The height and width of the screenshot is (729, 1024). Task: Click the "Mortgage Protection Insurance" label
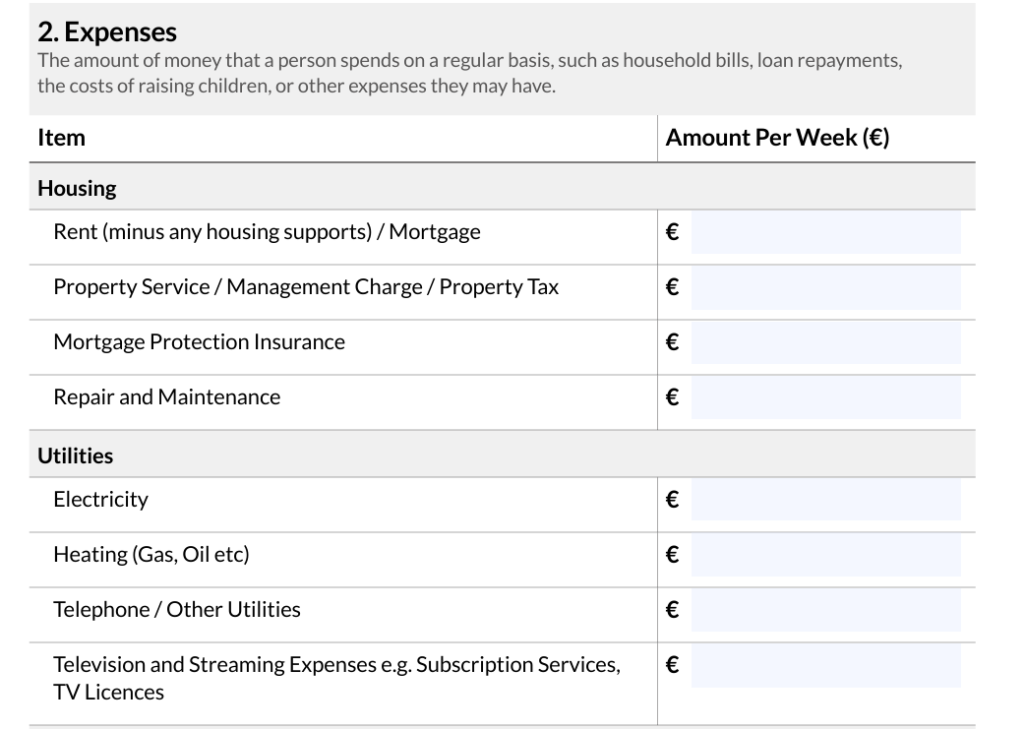point(199,342)
